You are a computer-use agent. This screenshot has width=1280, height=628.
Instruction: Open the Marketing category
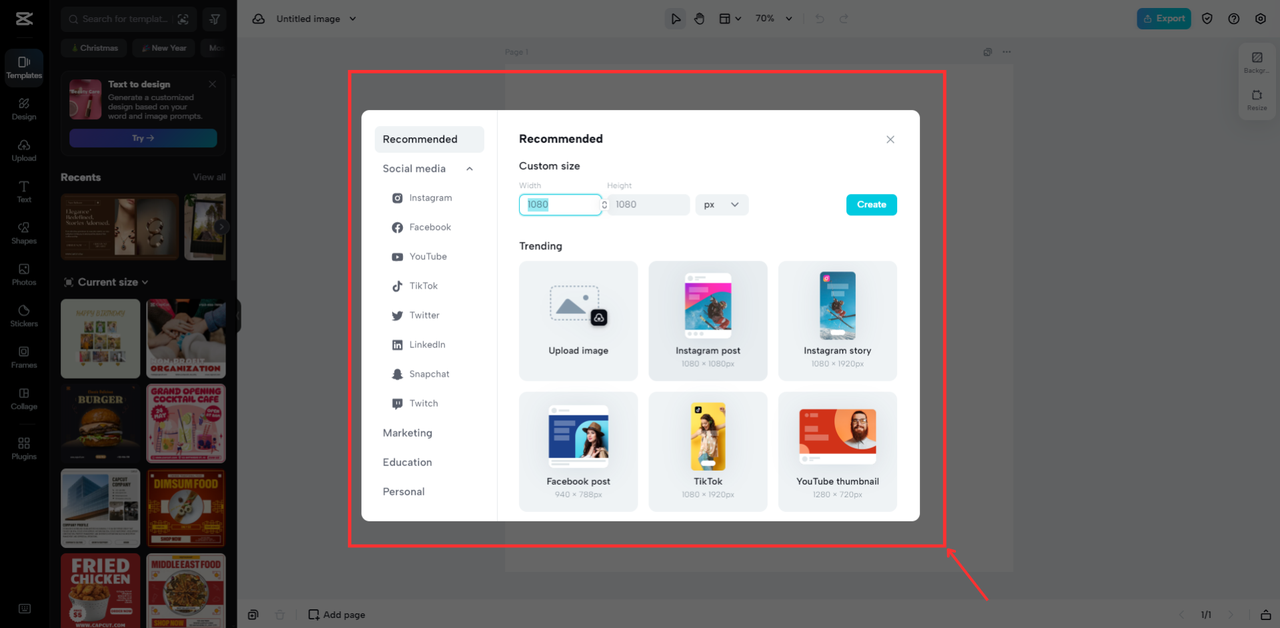click(x=408, y=433)
